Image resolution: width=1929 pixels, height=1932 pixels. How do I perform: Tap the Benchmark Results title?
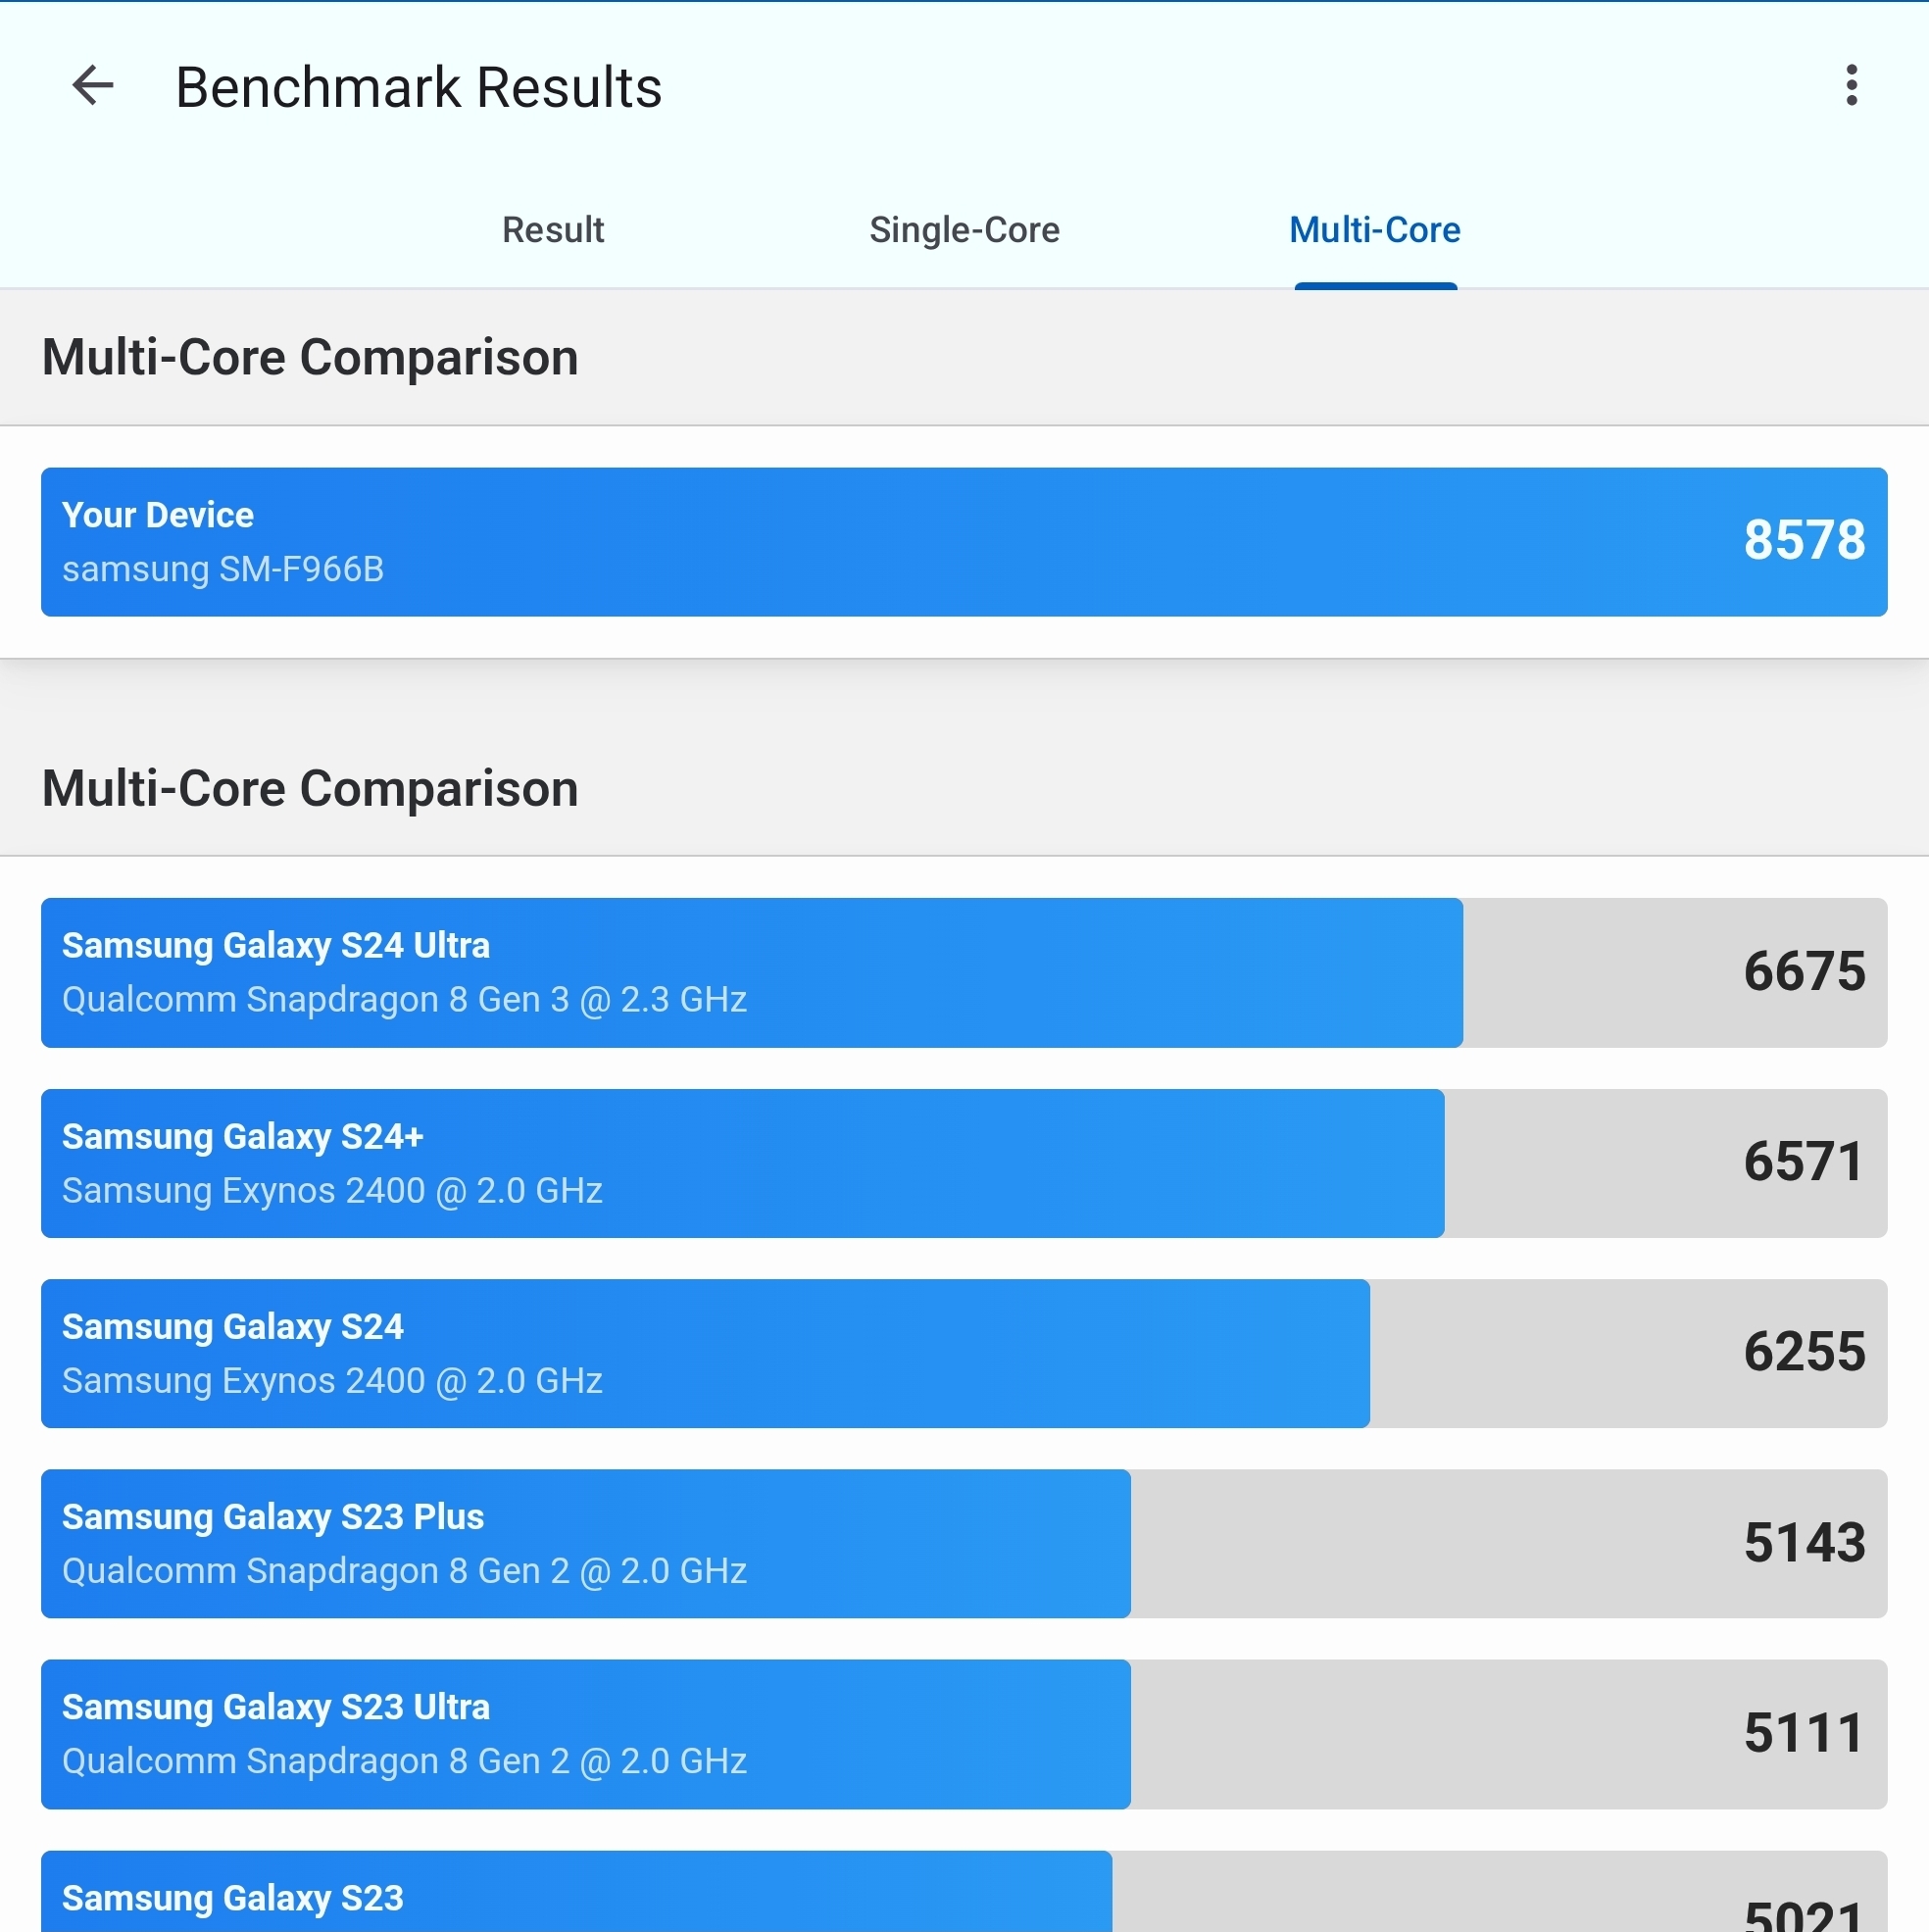tap(418, 87)
